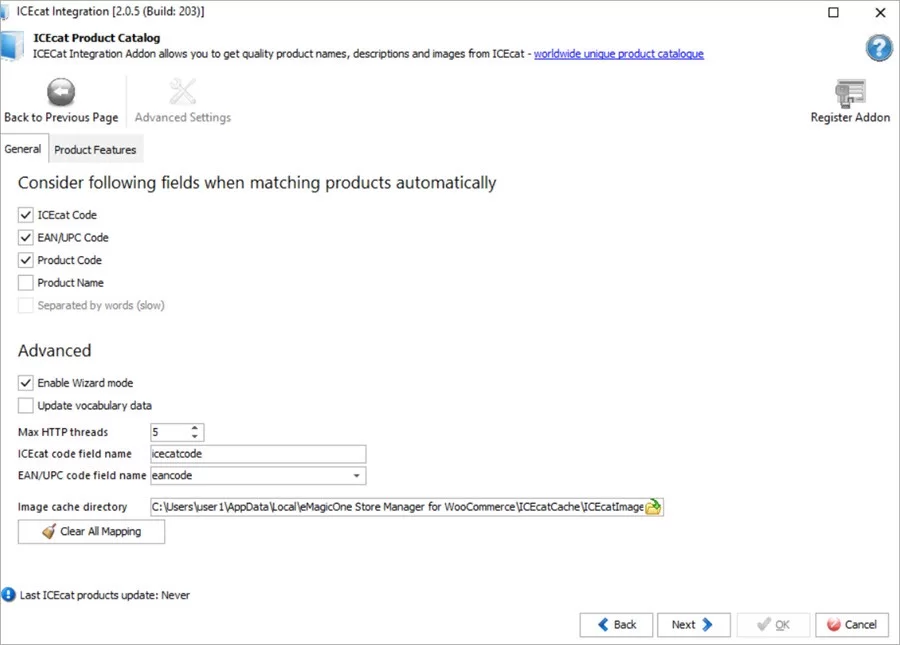
Task: Check Update vocabulary data
Action: pos(24,405)
